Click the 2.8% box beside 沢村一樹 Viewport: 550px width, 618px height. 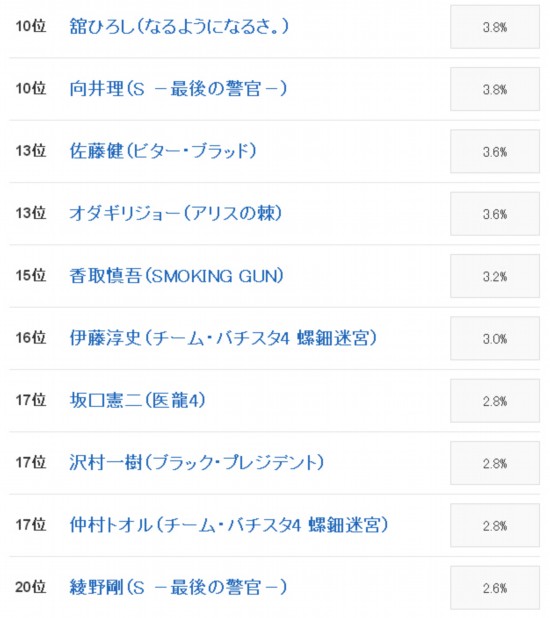(495, 463)
